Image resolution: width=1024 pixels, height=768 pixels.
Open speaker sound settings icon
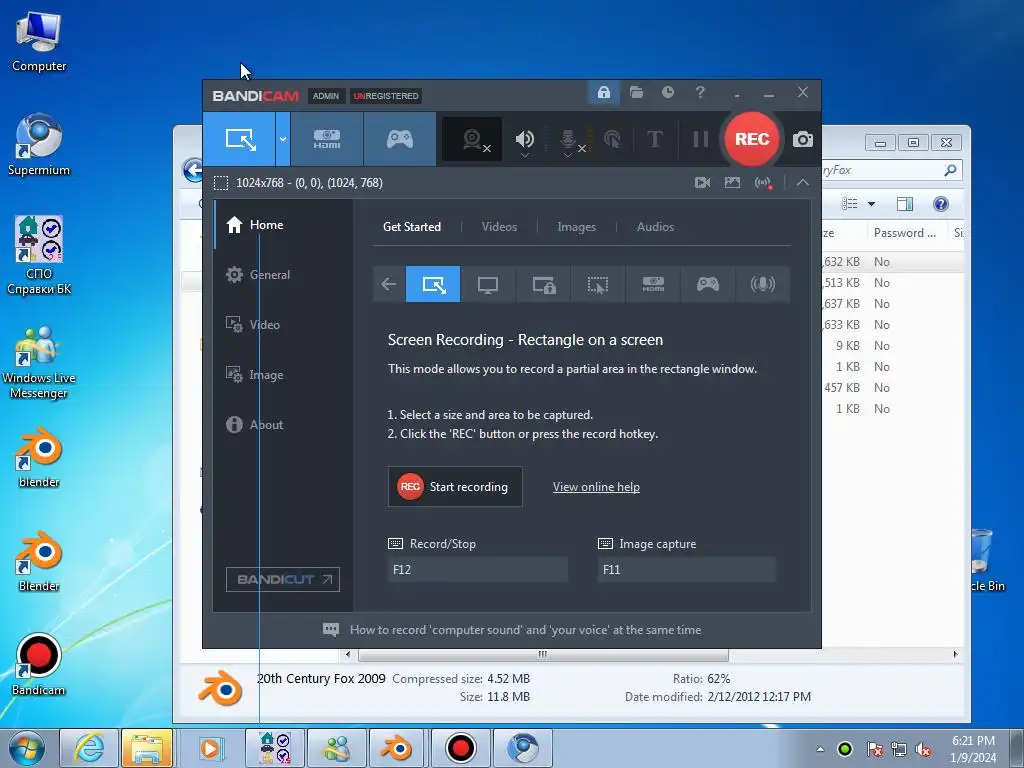(524, 140)
